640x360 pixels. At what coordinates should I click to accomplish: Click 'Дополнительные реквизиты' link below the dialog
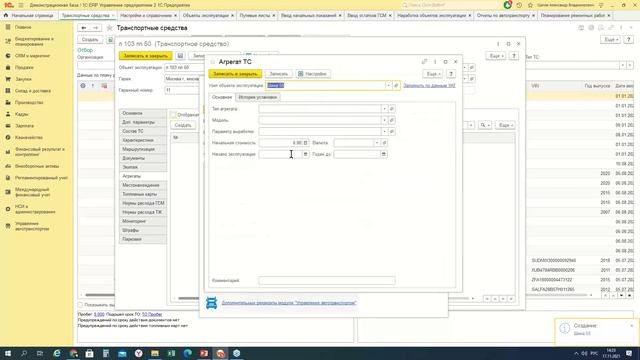[x=289, y=303]
